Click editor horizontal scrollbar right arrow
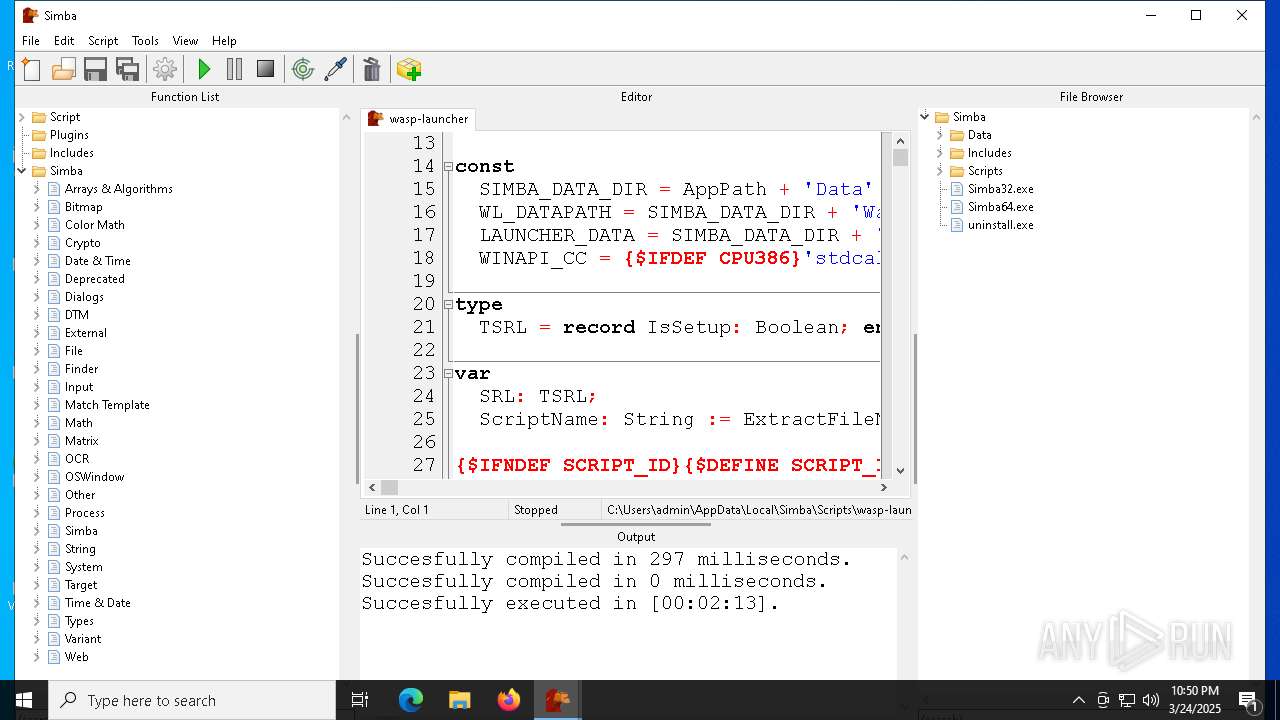Viewport: 1280px width, 720px height. point(884,487)
